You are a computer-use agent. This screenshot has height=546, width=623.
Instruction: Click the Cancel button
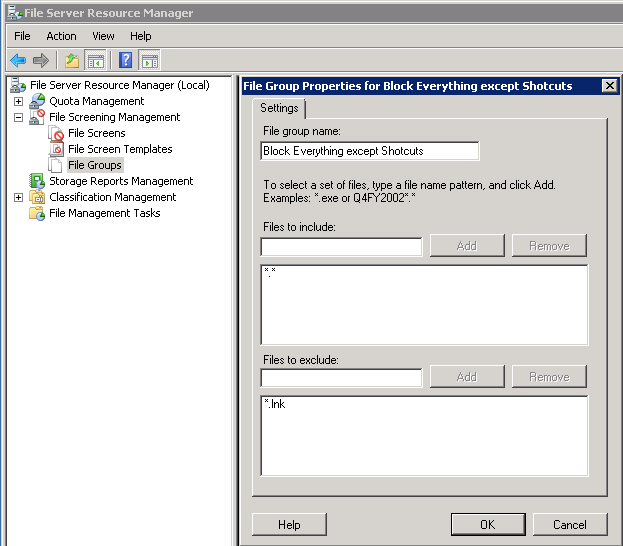pos(570,525)
